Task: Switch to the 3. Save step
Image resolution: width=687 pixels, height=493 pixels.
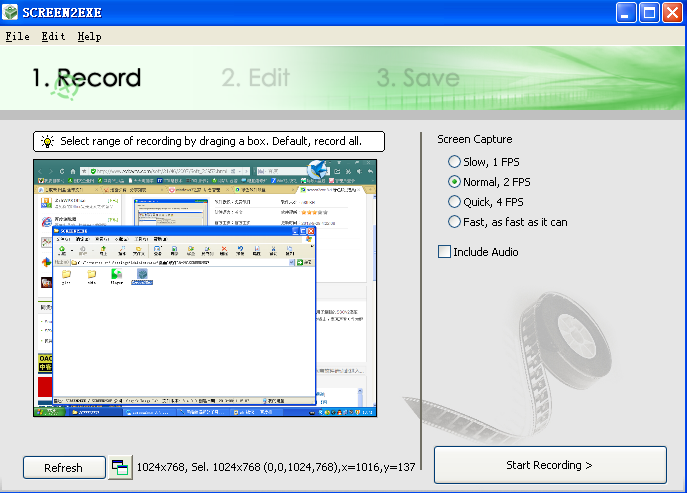Action: click(418, 78)
